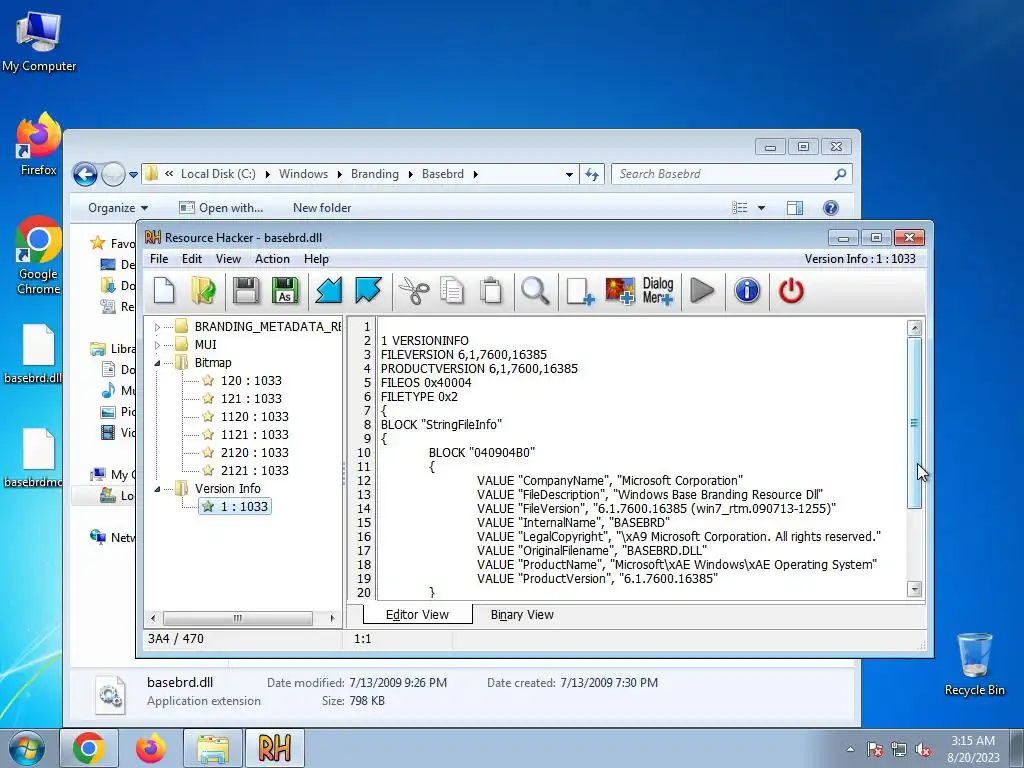Image resolution: width=1024 pixels, height=768 pixels.
Task: Click the Branding breadcrumb in address bar
Action: [374, 174]
